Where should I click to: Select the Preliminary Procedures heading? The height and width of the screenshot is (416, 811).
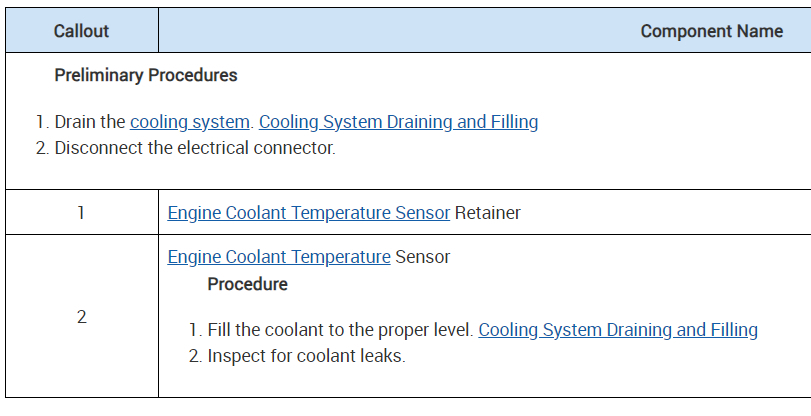pos(146,75)
